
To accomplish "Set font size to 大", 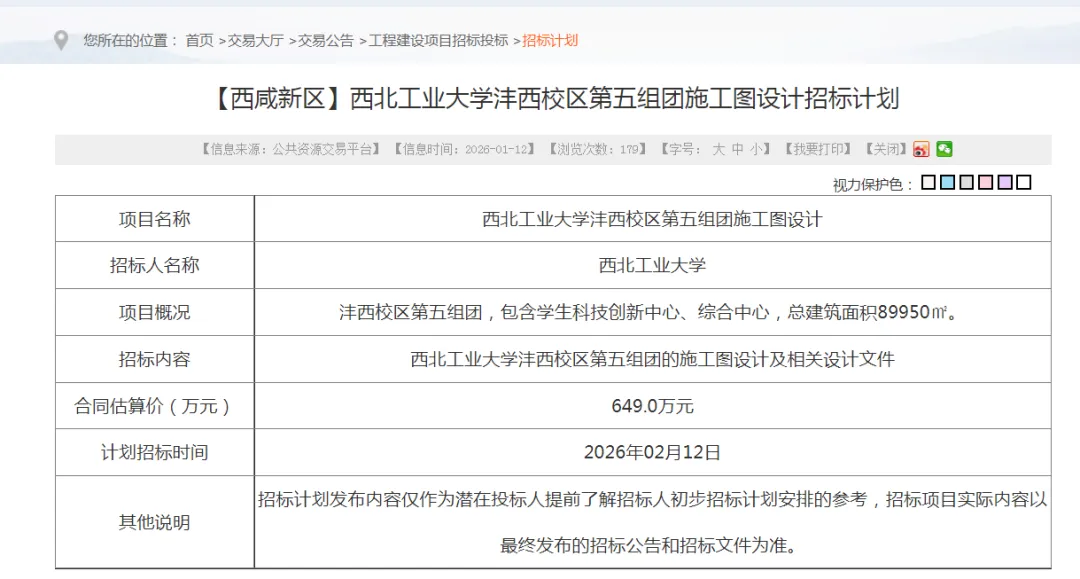I will pos(718,149).
